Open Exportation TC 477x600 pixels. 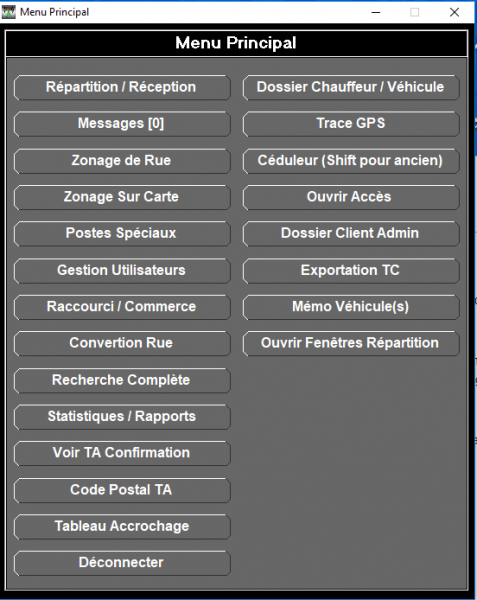point(351,271)
